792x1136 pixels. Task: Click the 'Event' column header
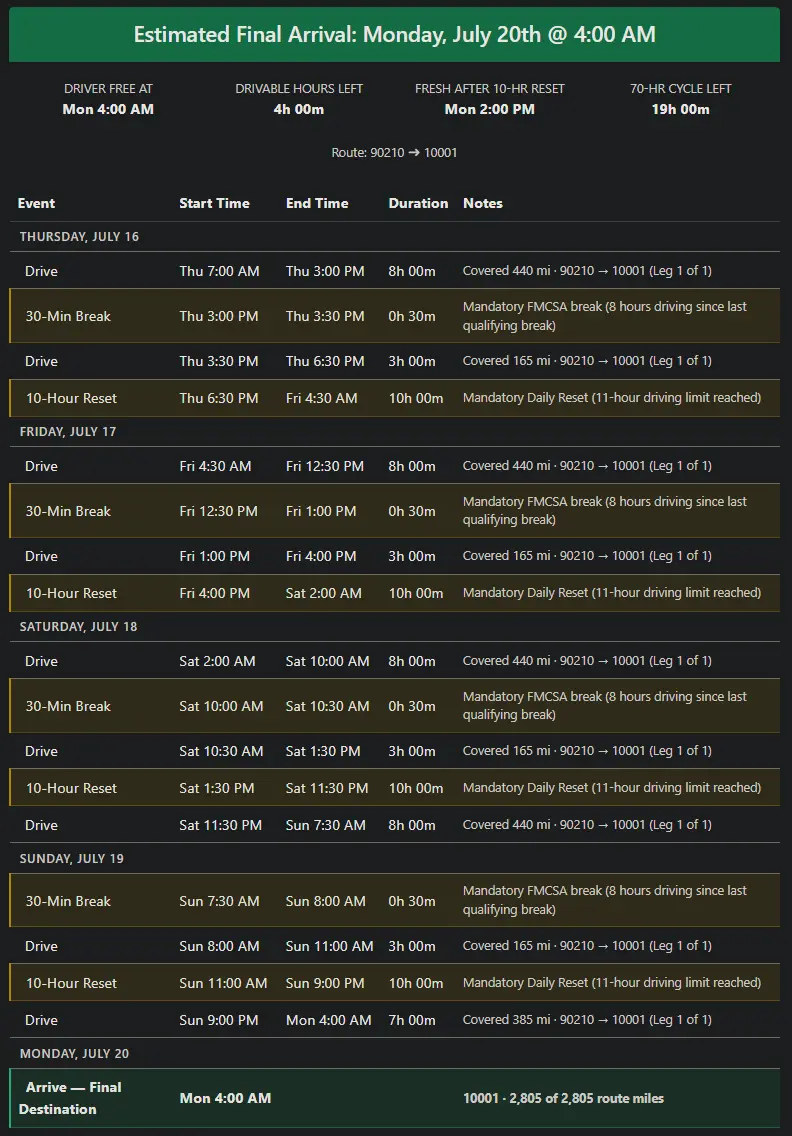(36, 204)
